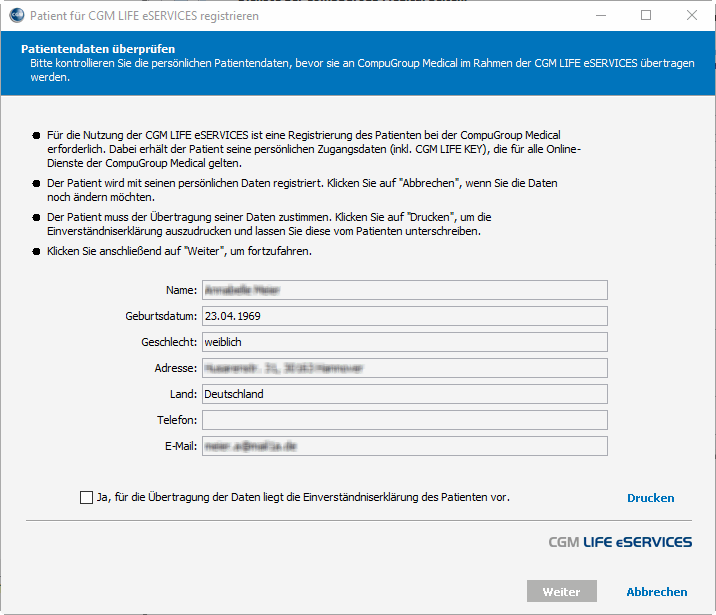Click the Drucken link
Screen dimensions: 716x615
click(650, 498)
